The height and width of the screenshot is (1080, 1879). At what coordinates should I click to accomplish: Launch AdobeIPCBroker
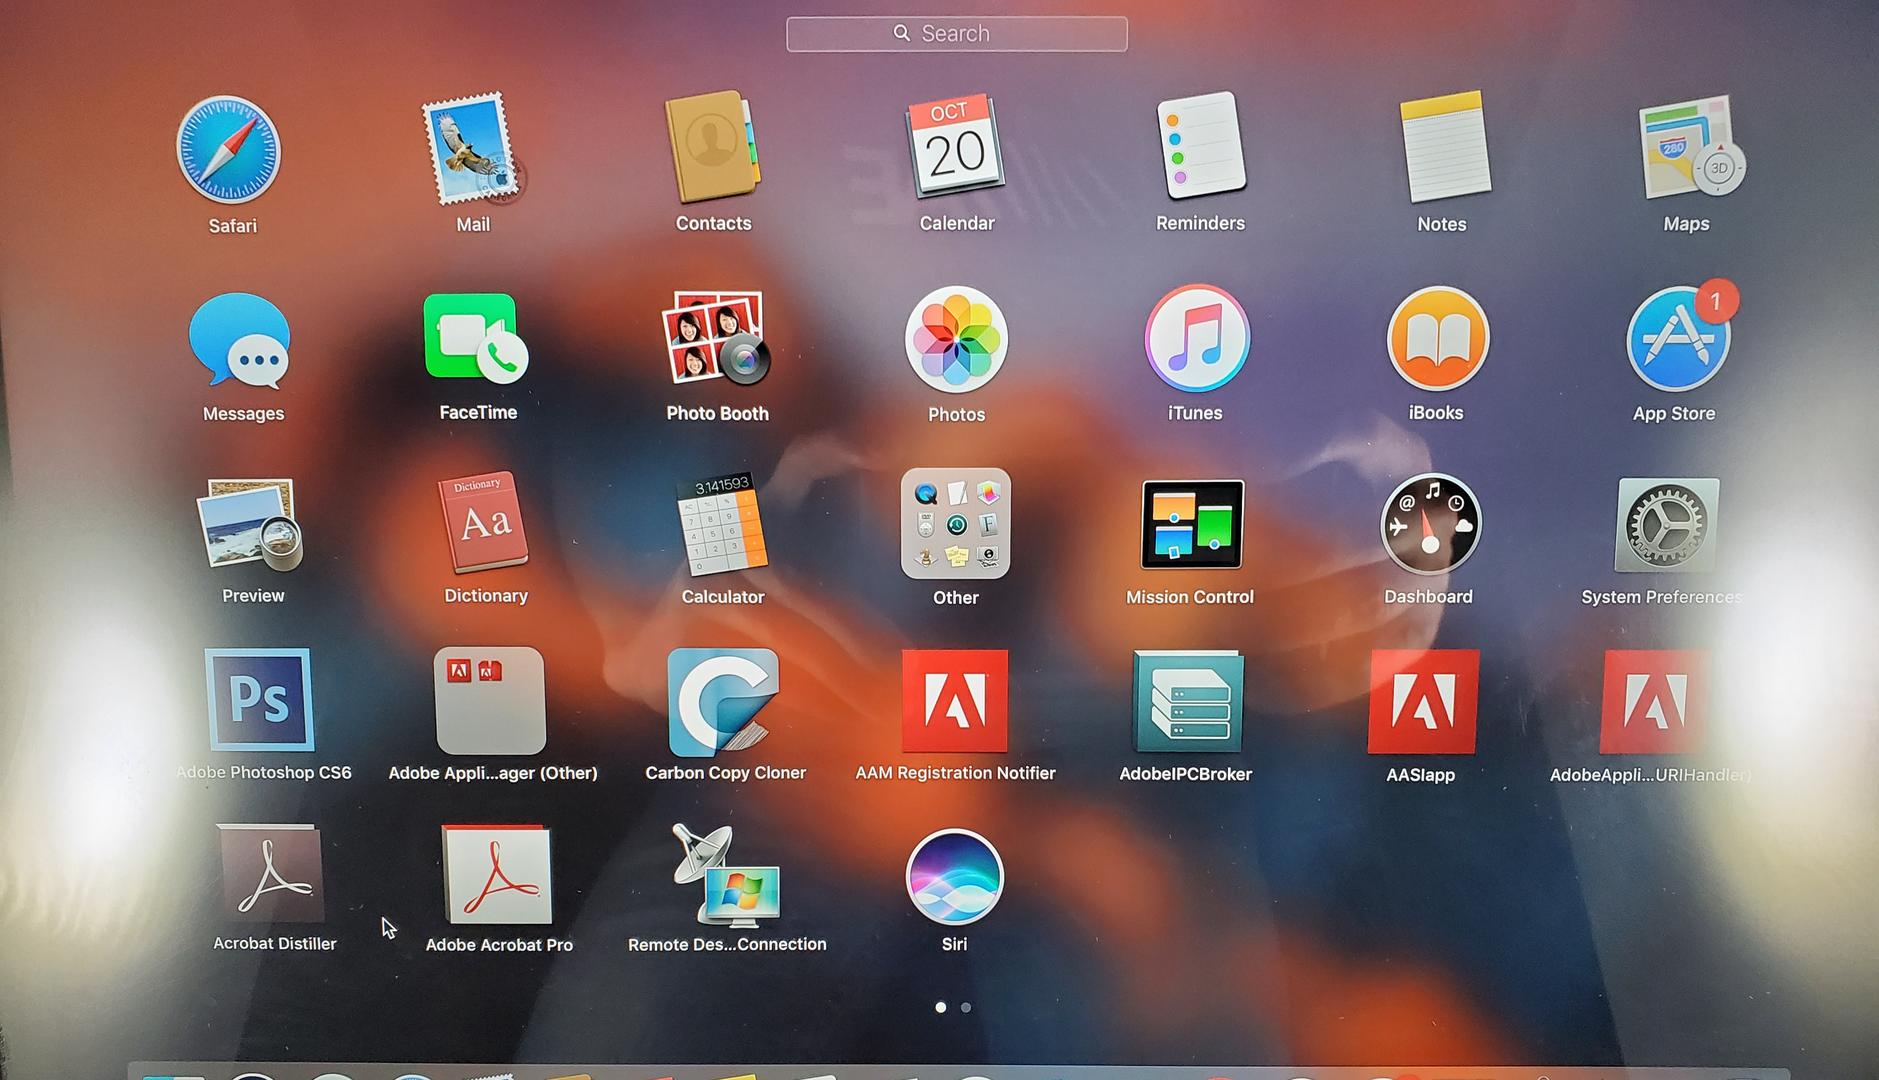[1188, 701]
